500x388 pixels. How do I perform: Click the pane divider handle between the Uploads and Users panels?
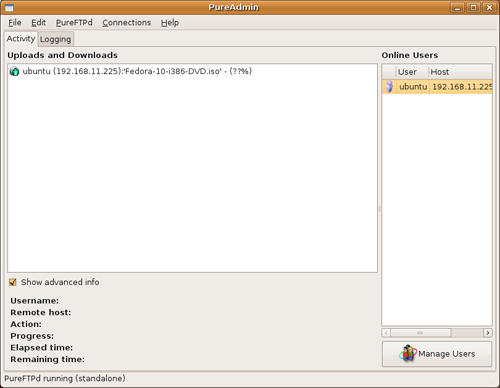tap(379, 209)
